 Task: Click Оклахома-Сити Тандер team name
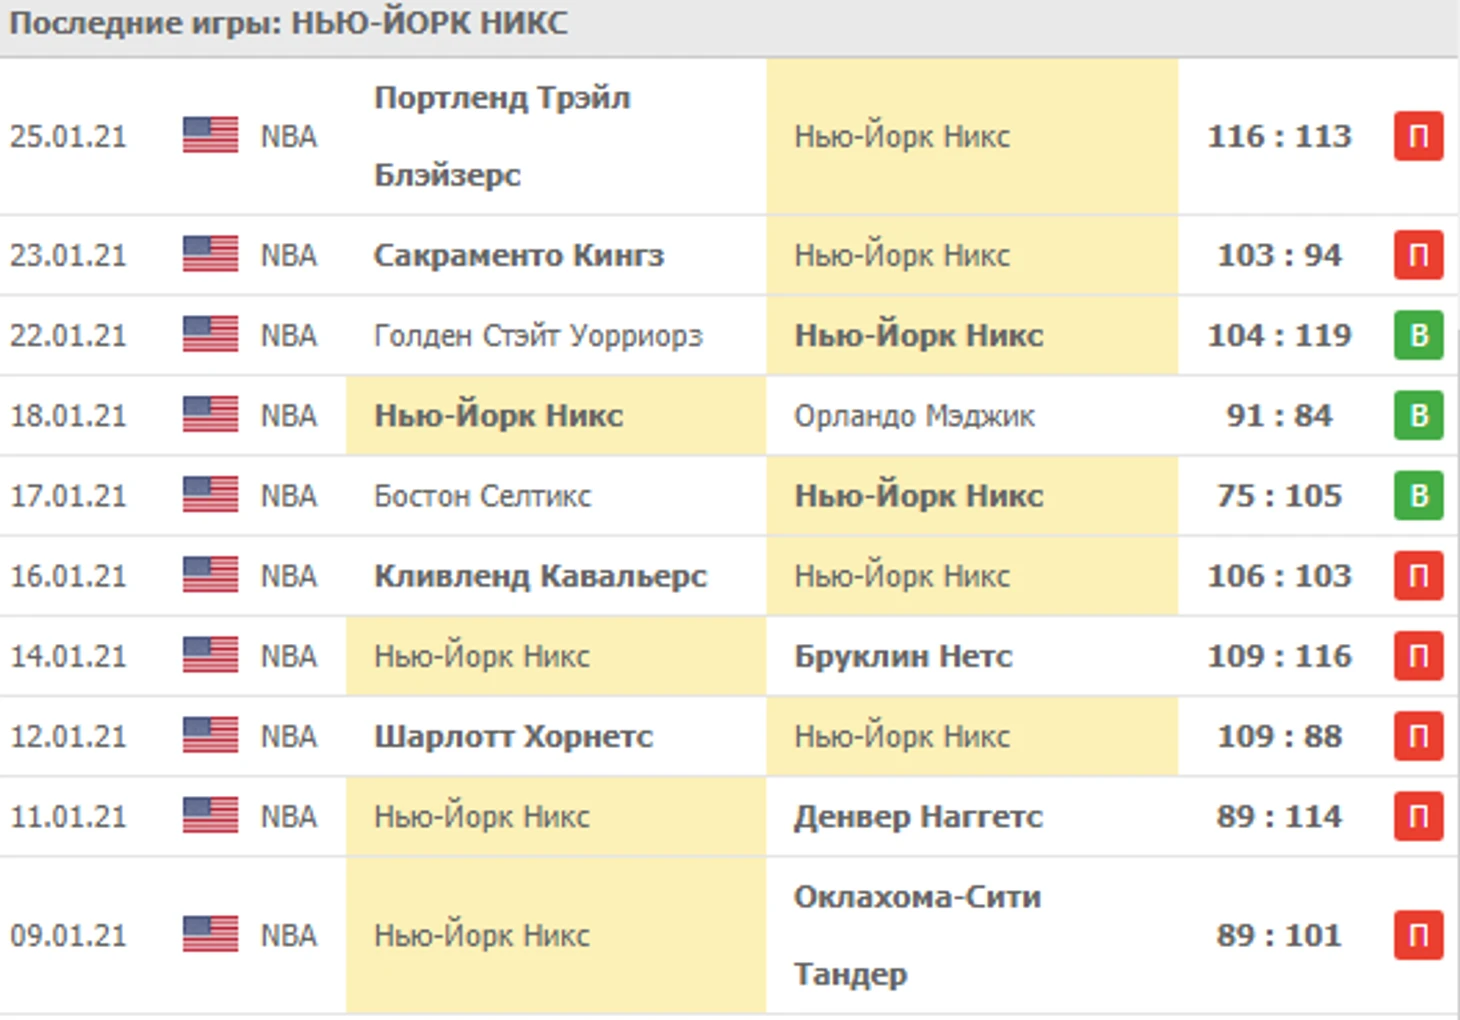(917, 935)
